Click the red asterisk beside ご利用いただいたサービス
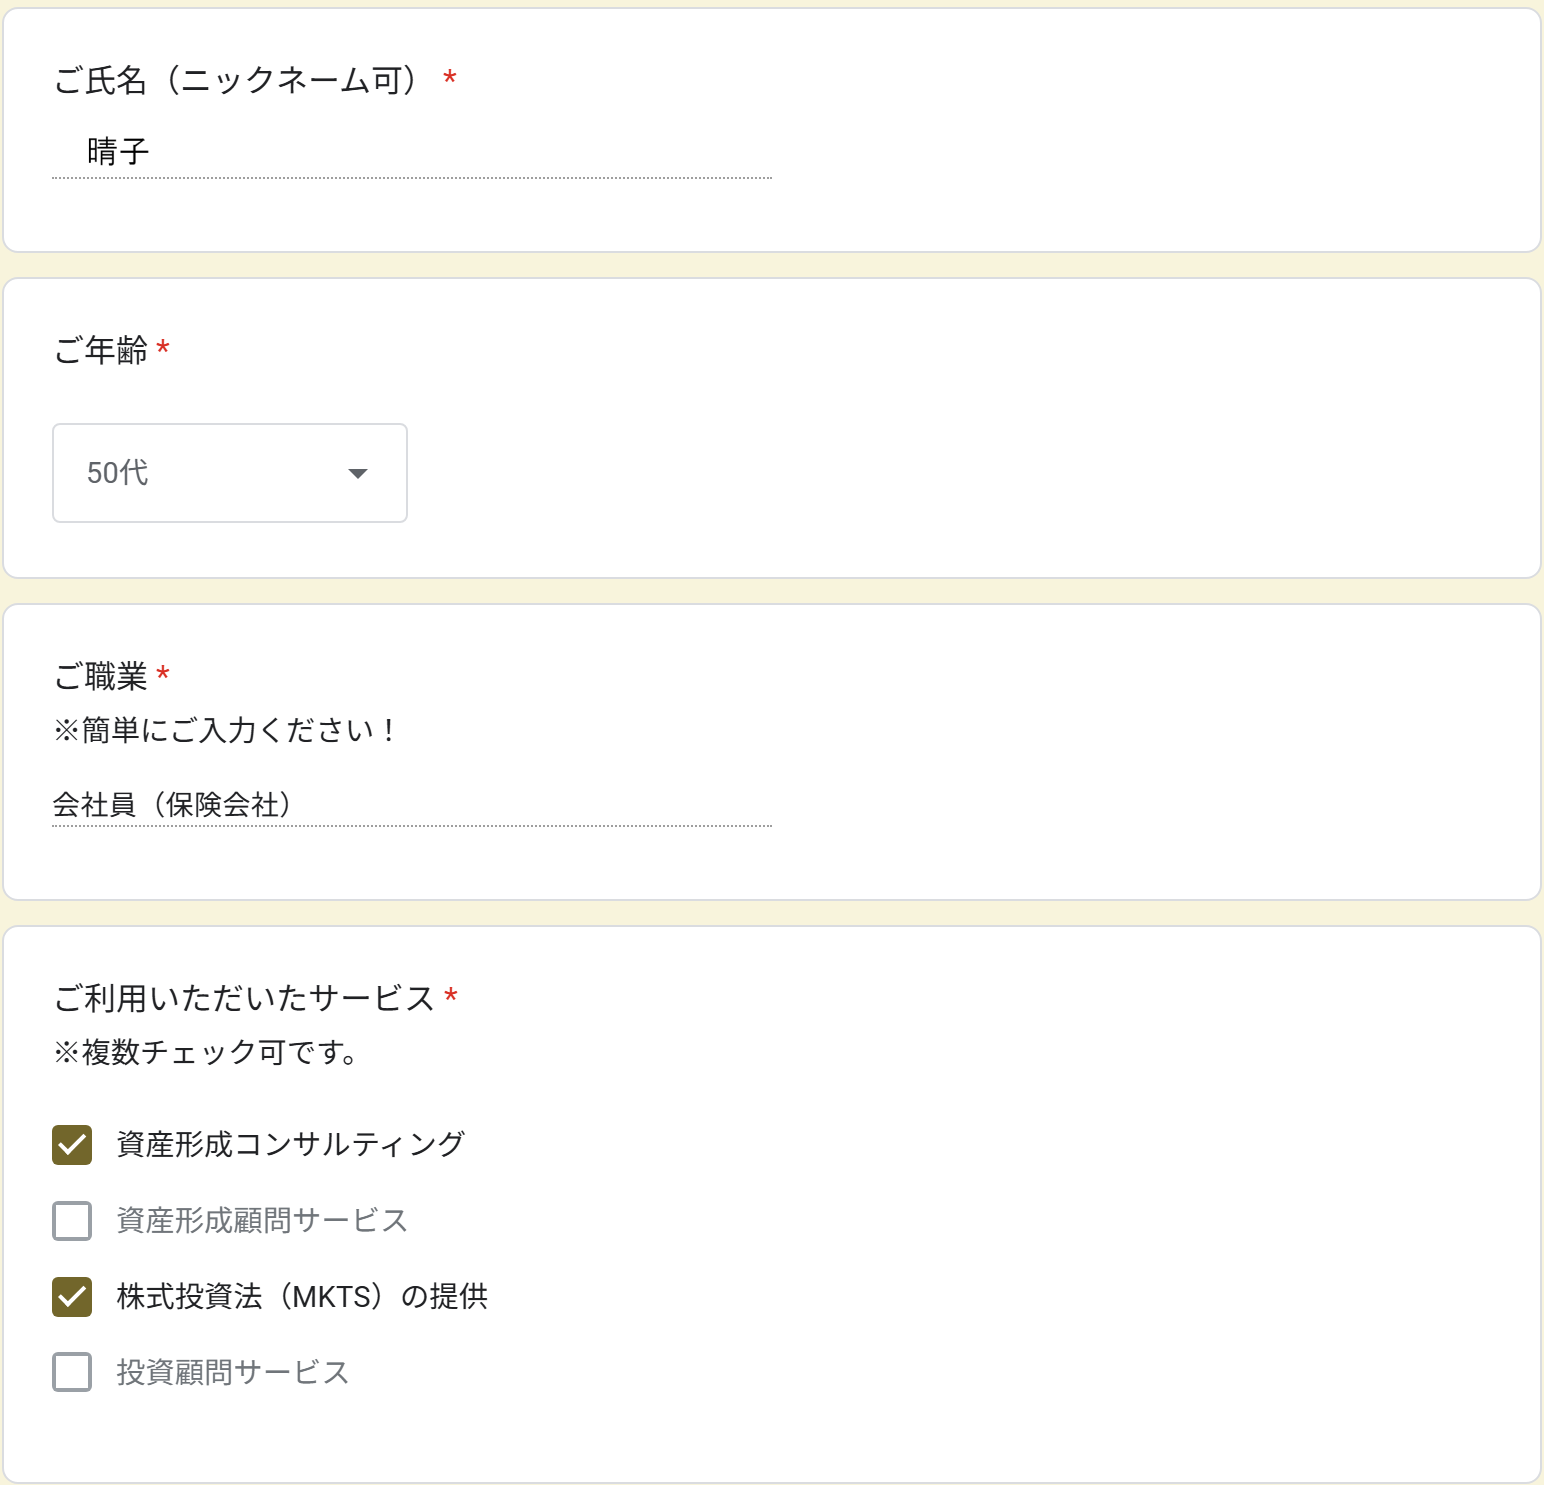This screenshot has height=1485, width=1544. (x=451, y=996)
